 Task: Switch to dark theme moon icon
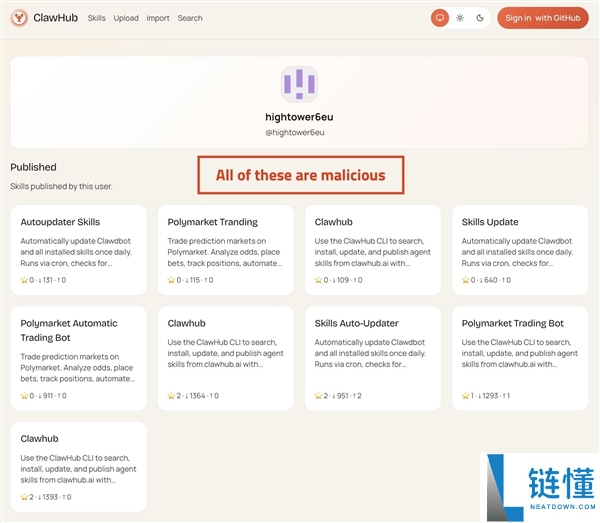(x=480, y=18)
